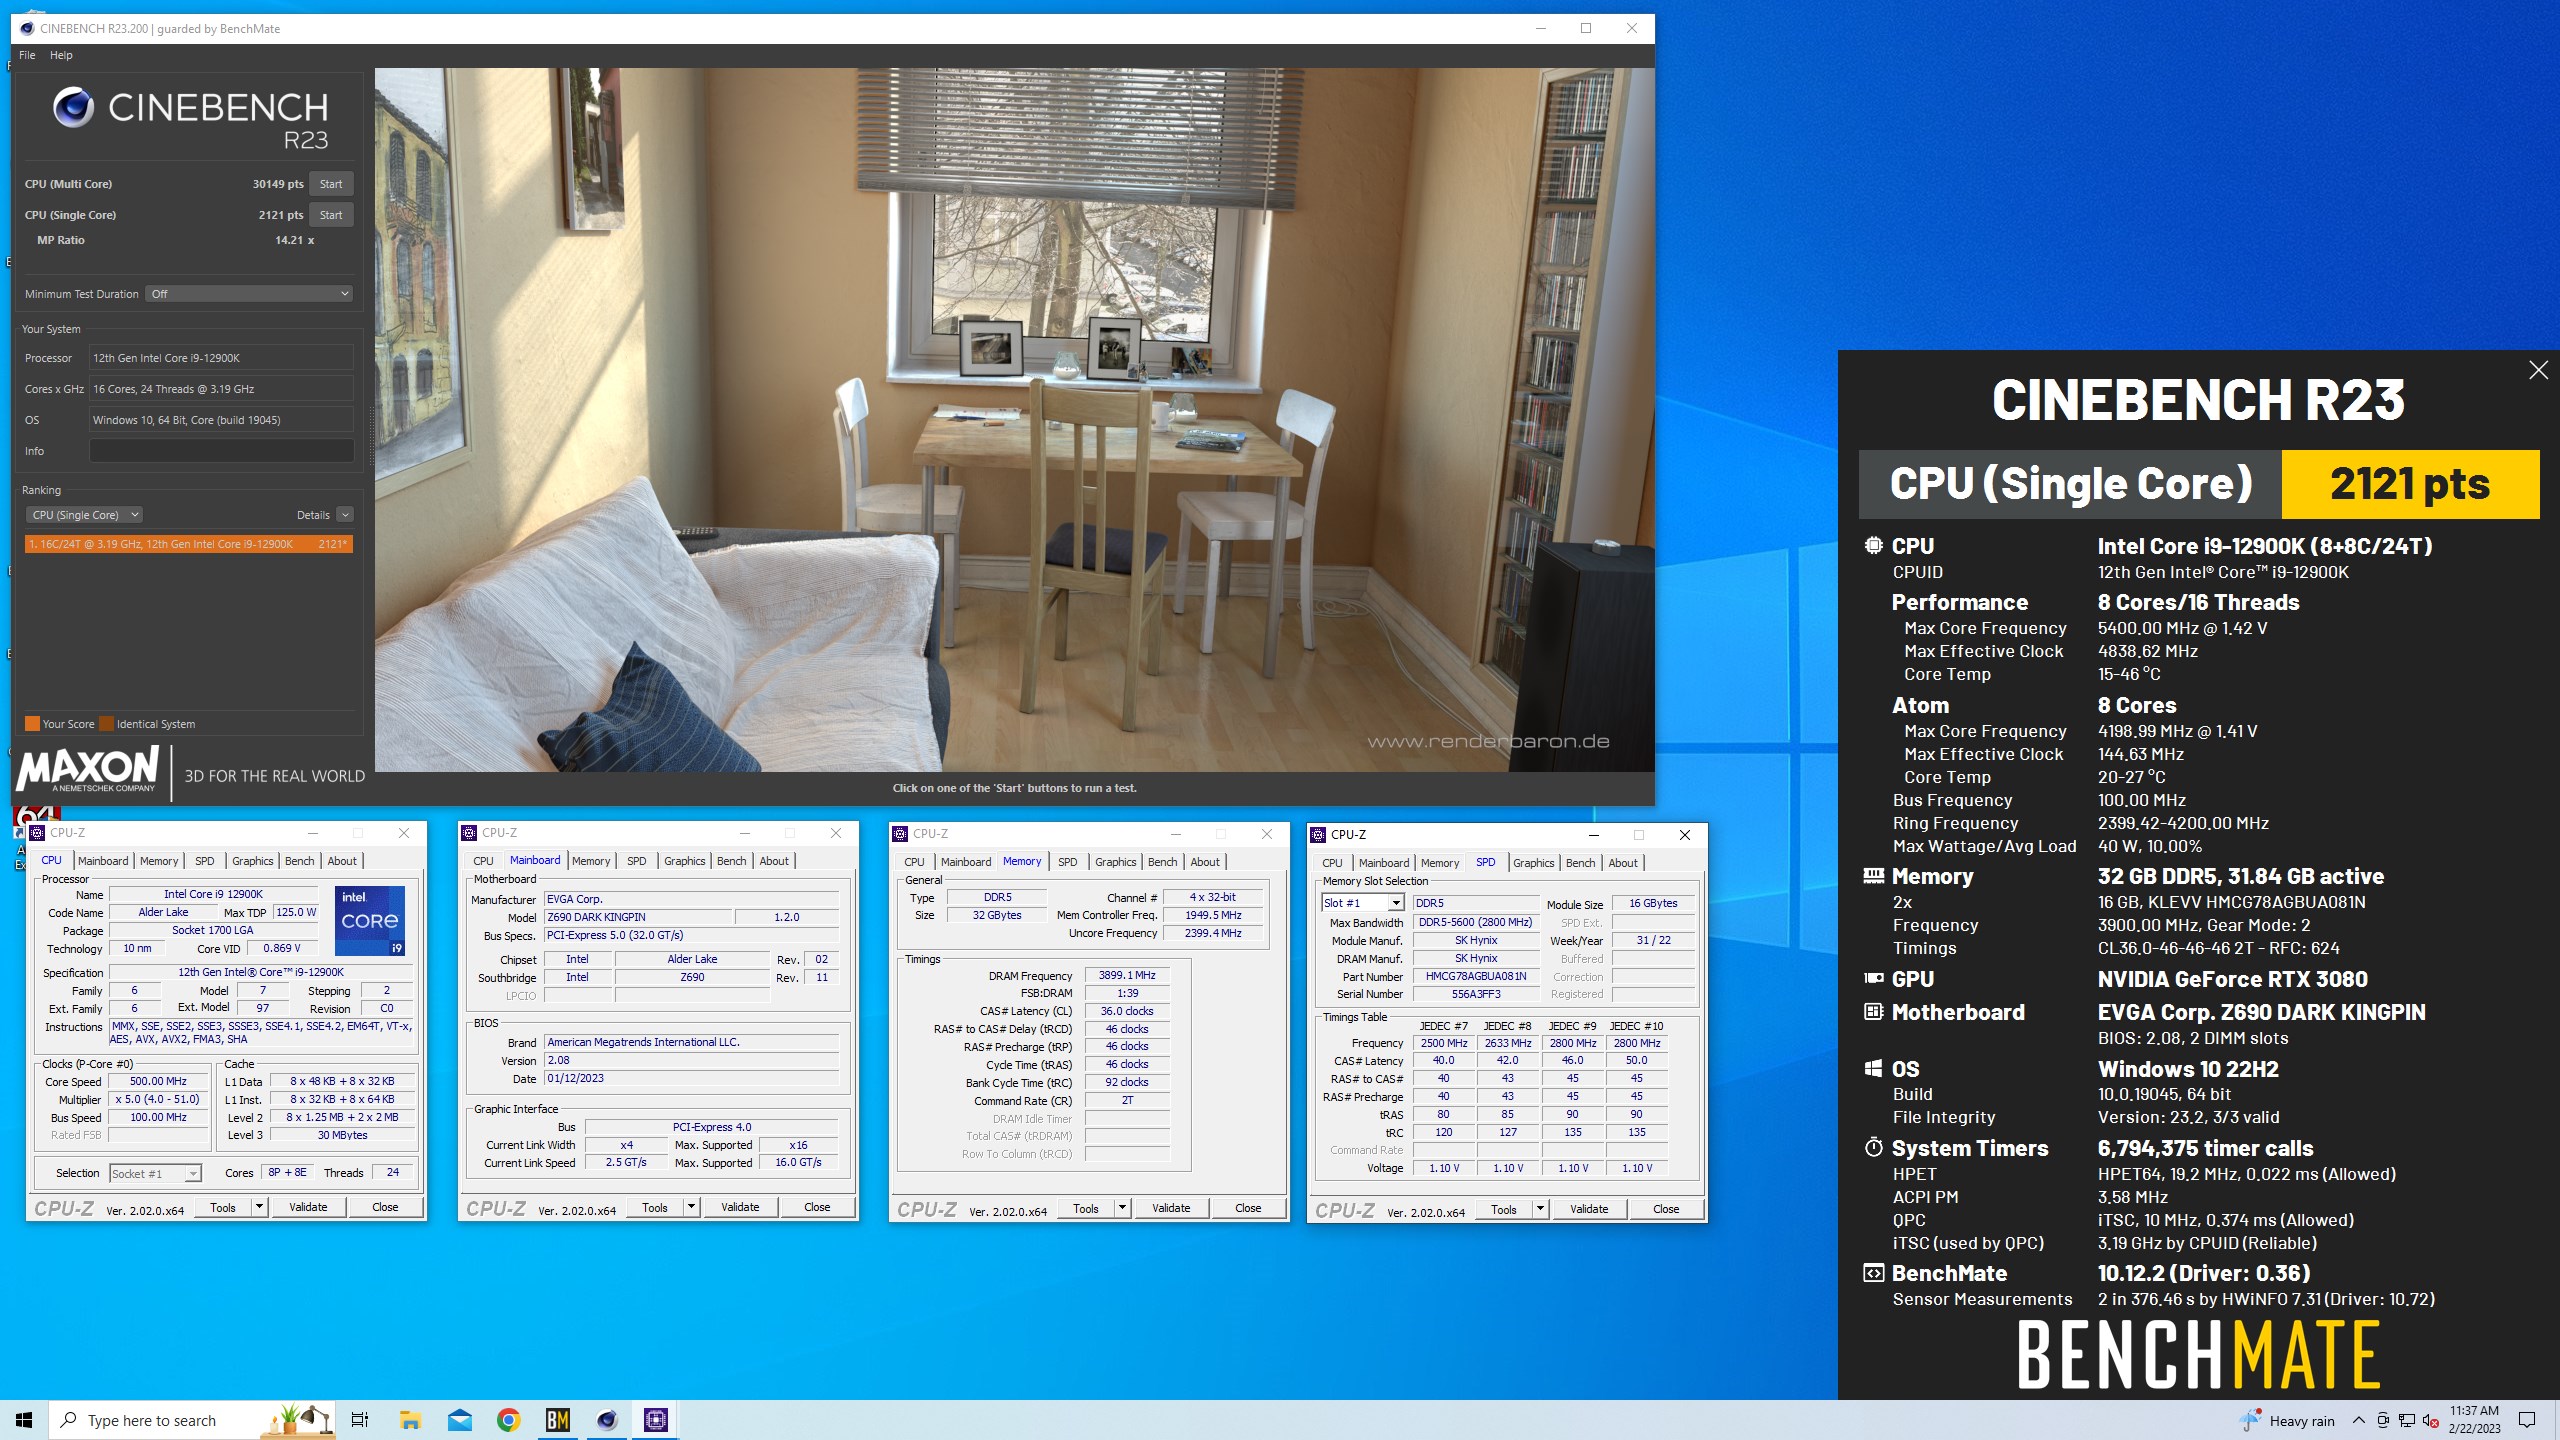
Task: Click Close in CPU-Z Mainboard window
Action: 817,1207
